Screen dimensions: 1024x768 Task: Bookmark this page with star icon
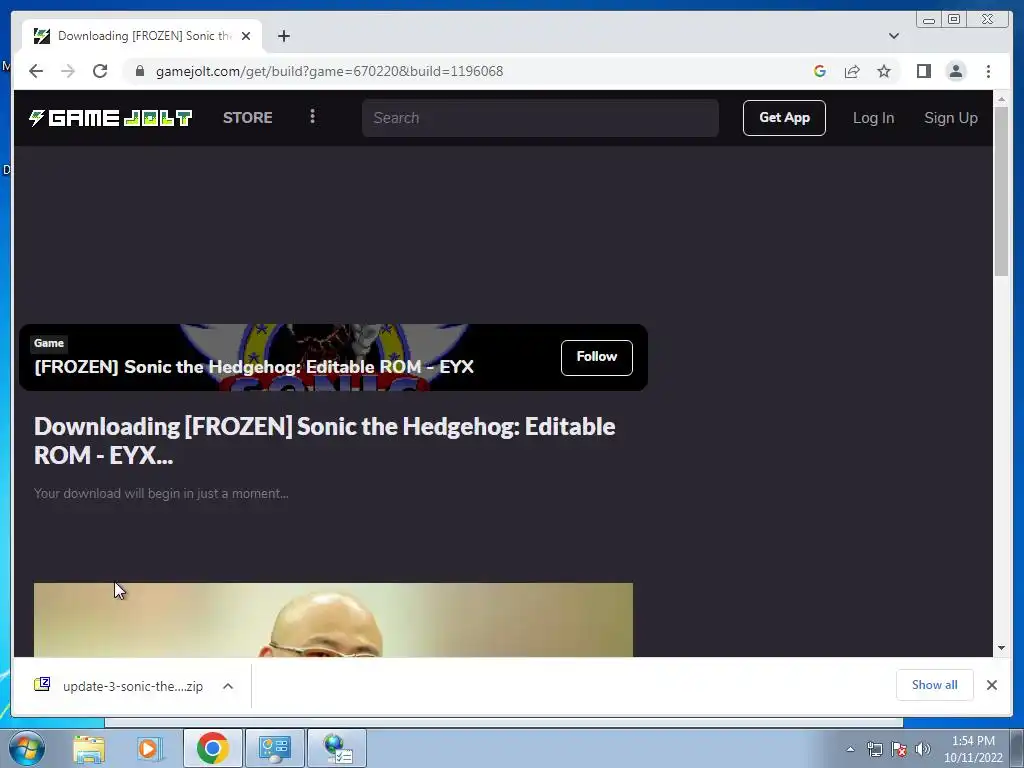click(x=884, y=71)
